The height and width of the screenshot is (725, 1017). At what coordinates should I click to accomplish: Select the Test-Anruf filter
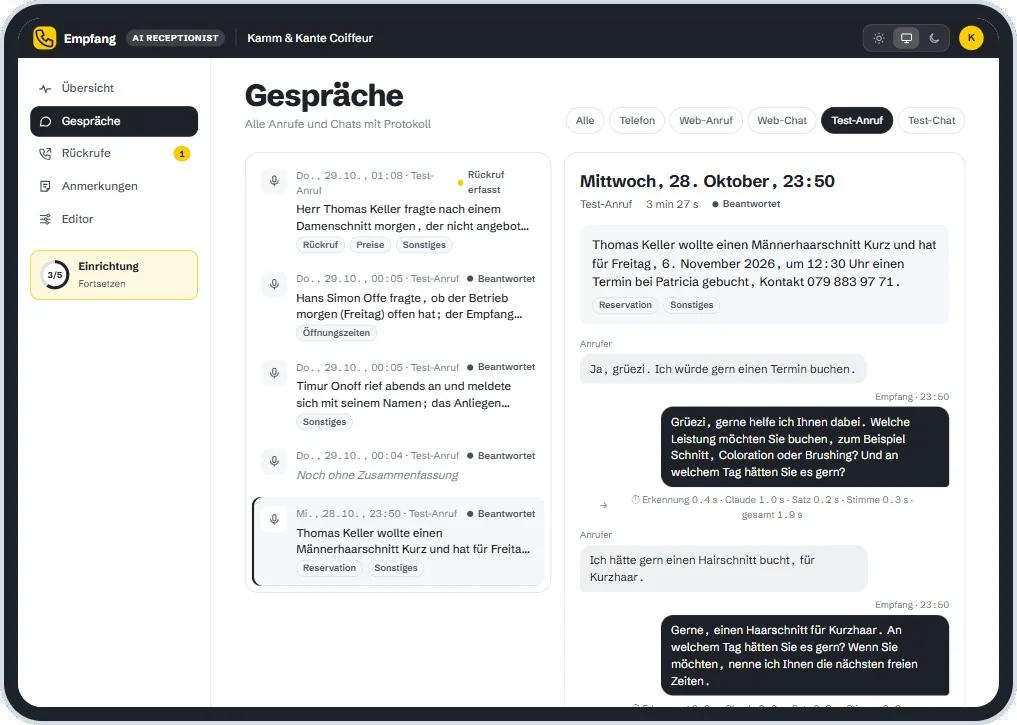tap(857, 121)
